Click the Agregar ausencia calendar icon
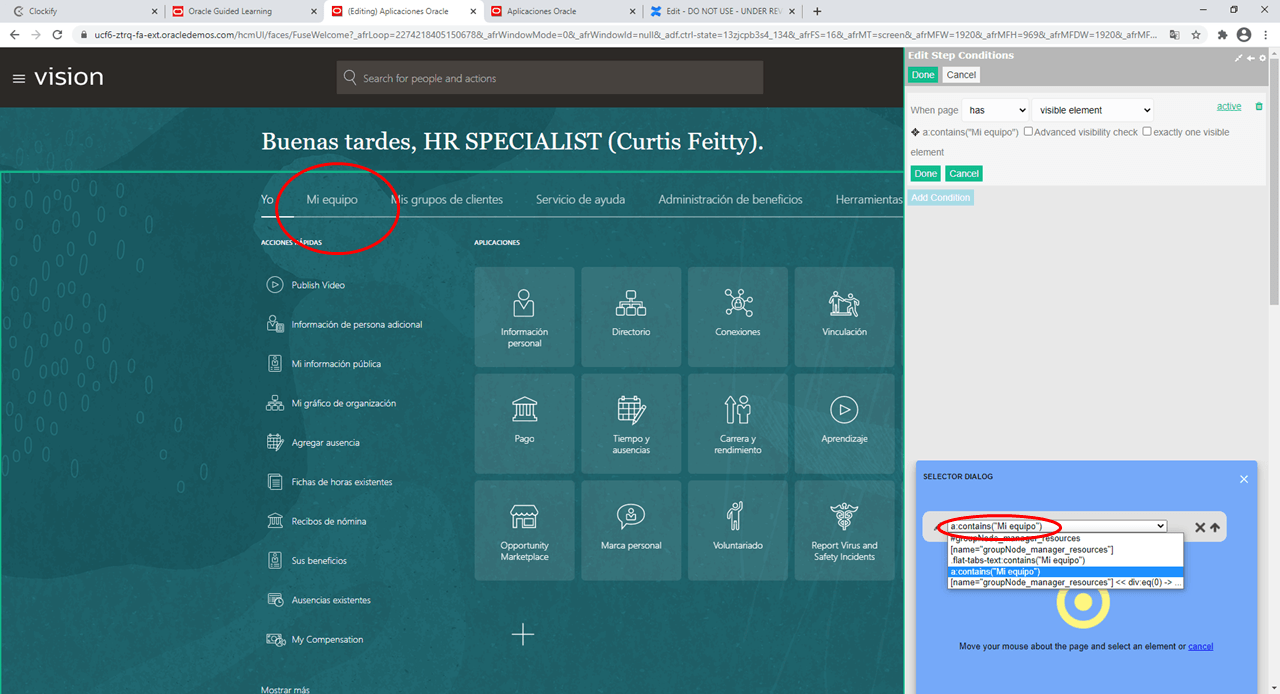This screenshot has height=694, width=1280. pos(275,442)
